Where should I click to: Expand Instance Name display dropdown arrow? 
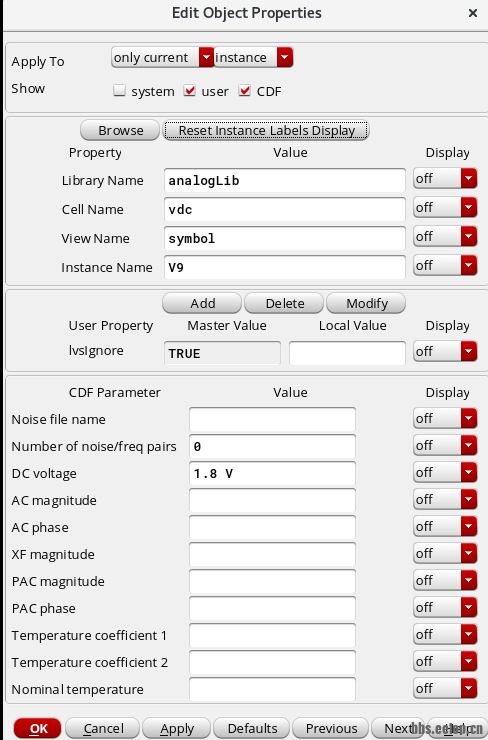click(469, 266)
